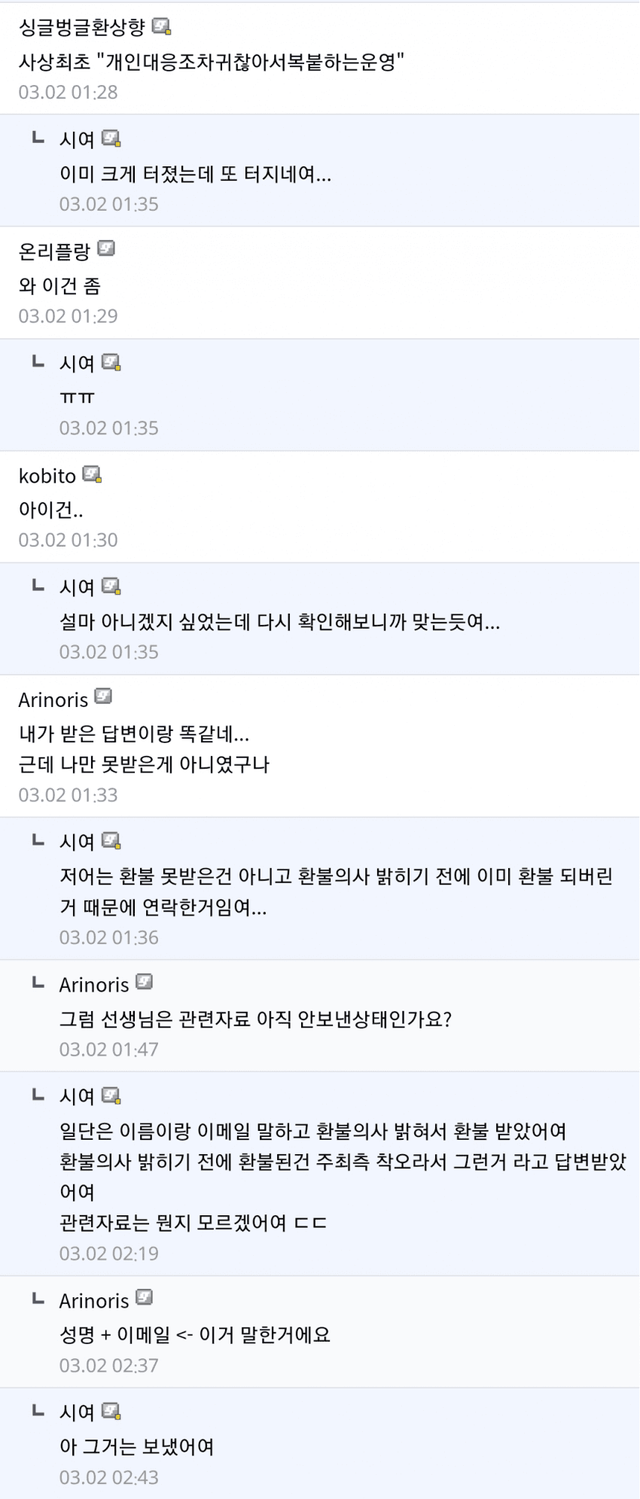This screenshot has width=640, height=1499.
Task: Open Arinoris nickname above "내가 받은 답변이랑"
Action: pos(54,698)
